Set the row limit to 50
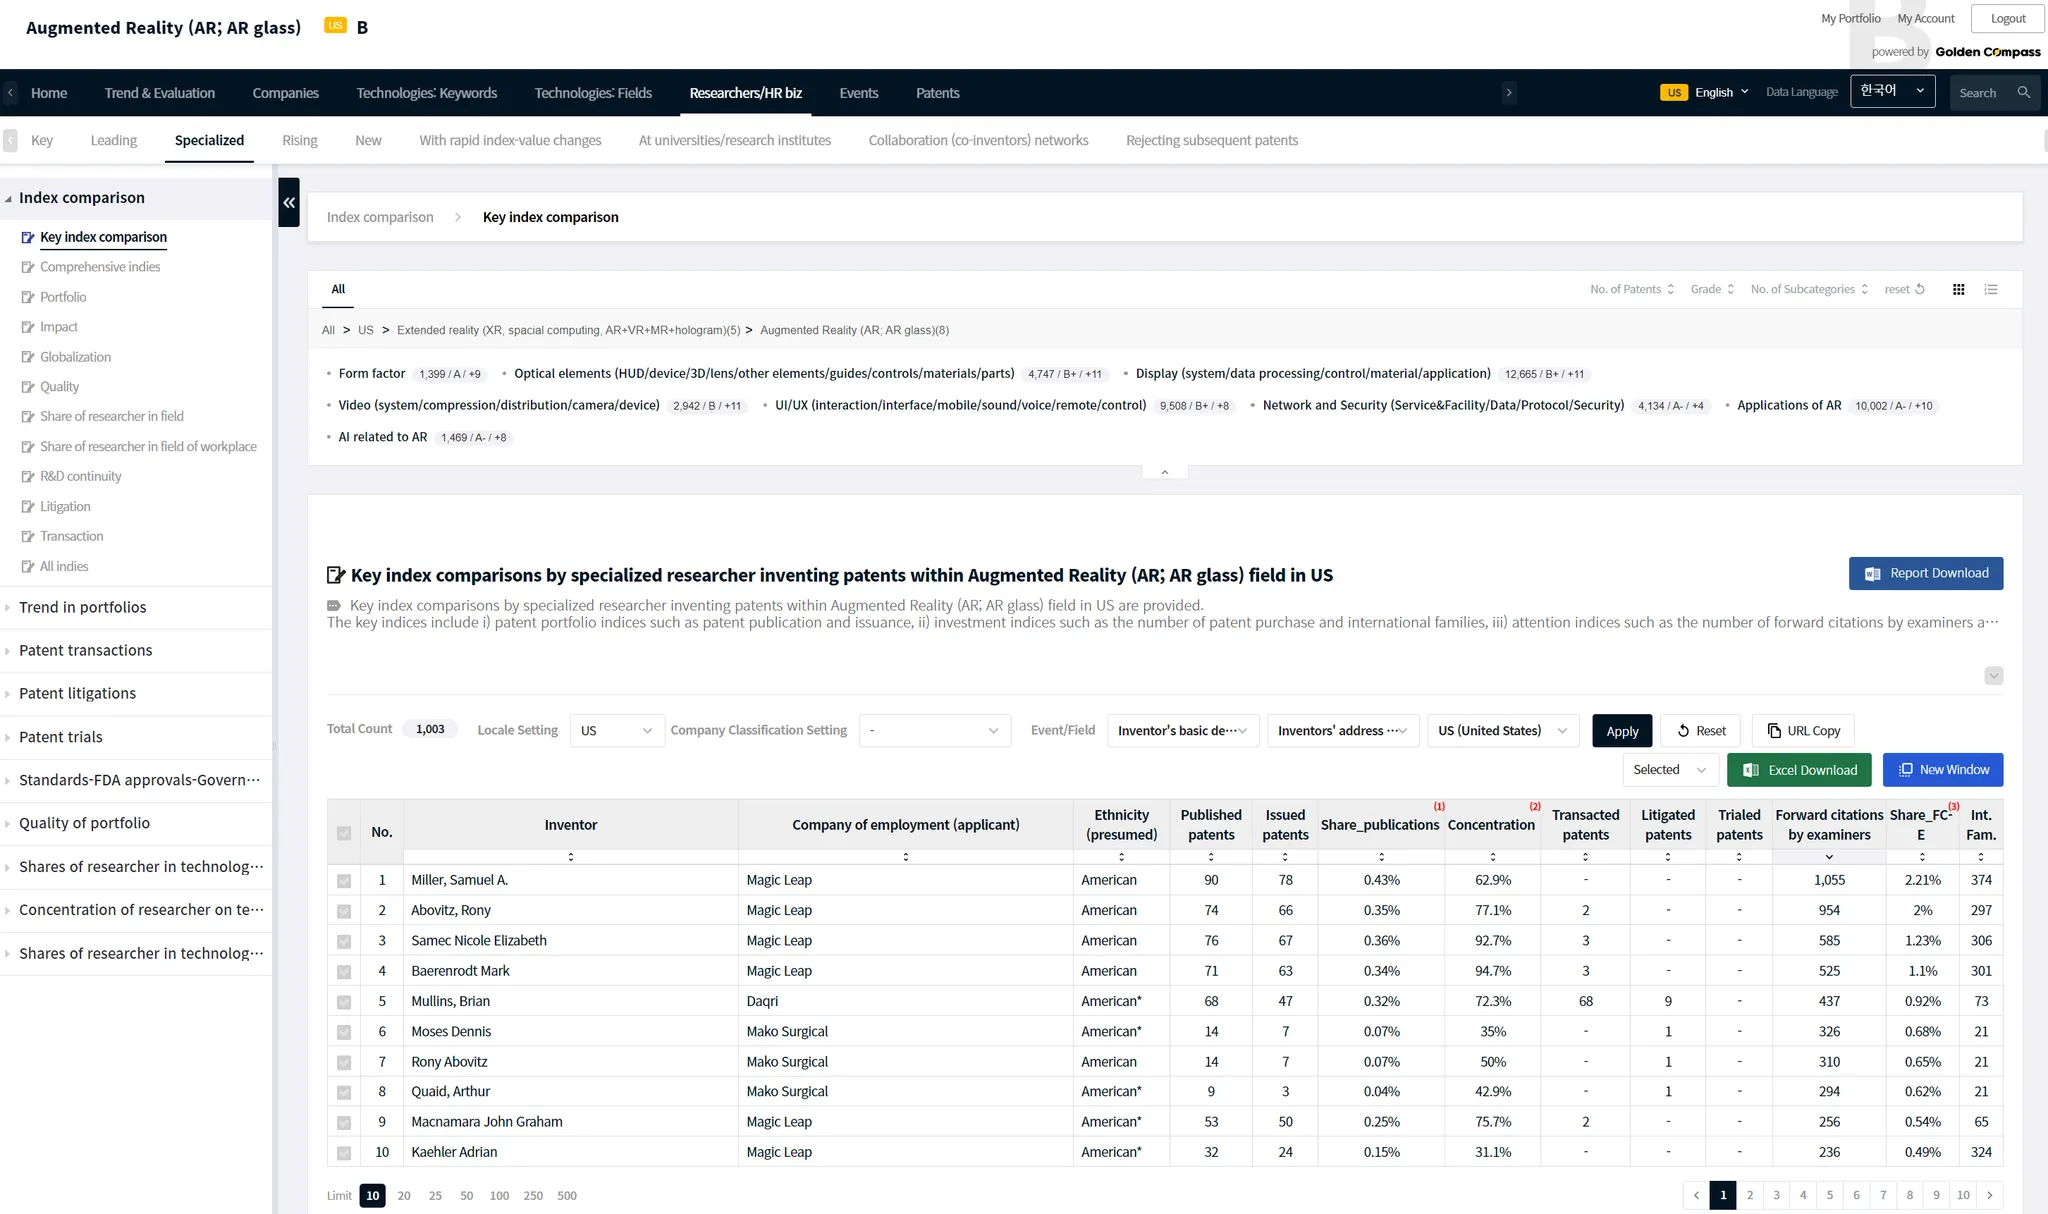 (x=466, y=1196)
